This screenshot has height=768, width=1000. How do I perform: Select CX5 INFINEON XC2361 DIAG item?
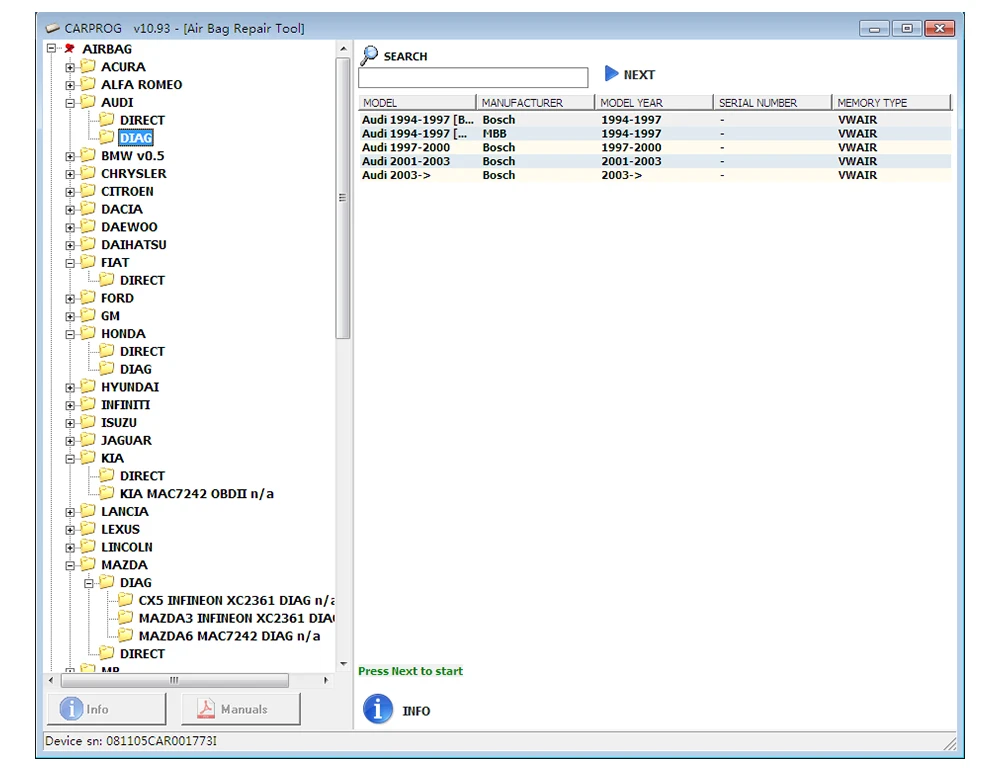(236, 600)
